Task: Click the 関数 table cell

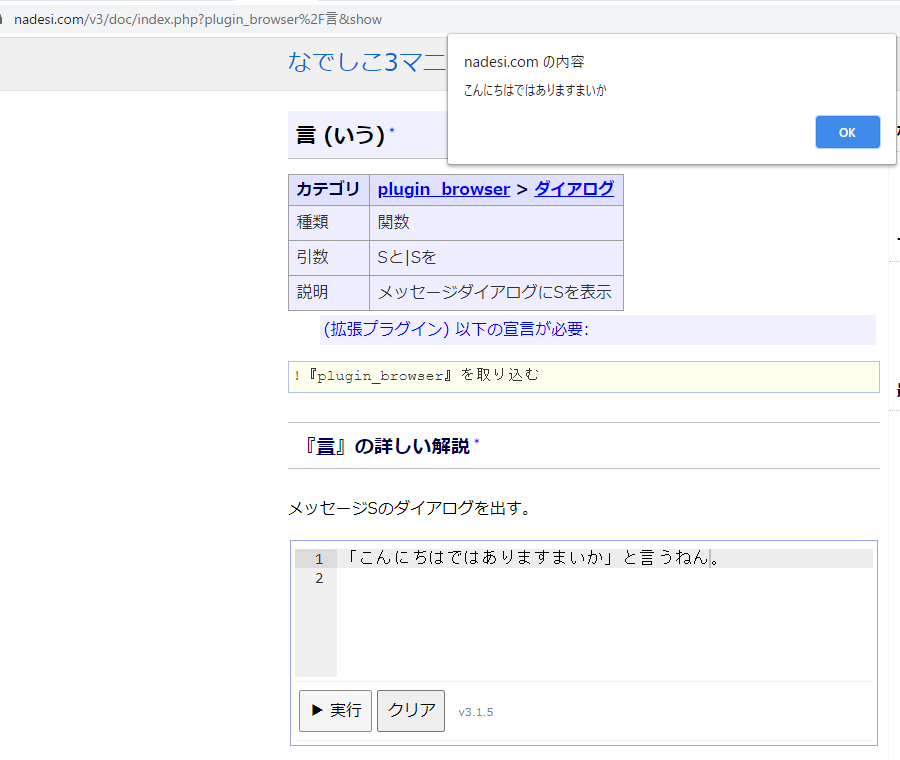Action: pyautogui.click(x=496, y=223)
